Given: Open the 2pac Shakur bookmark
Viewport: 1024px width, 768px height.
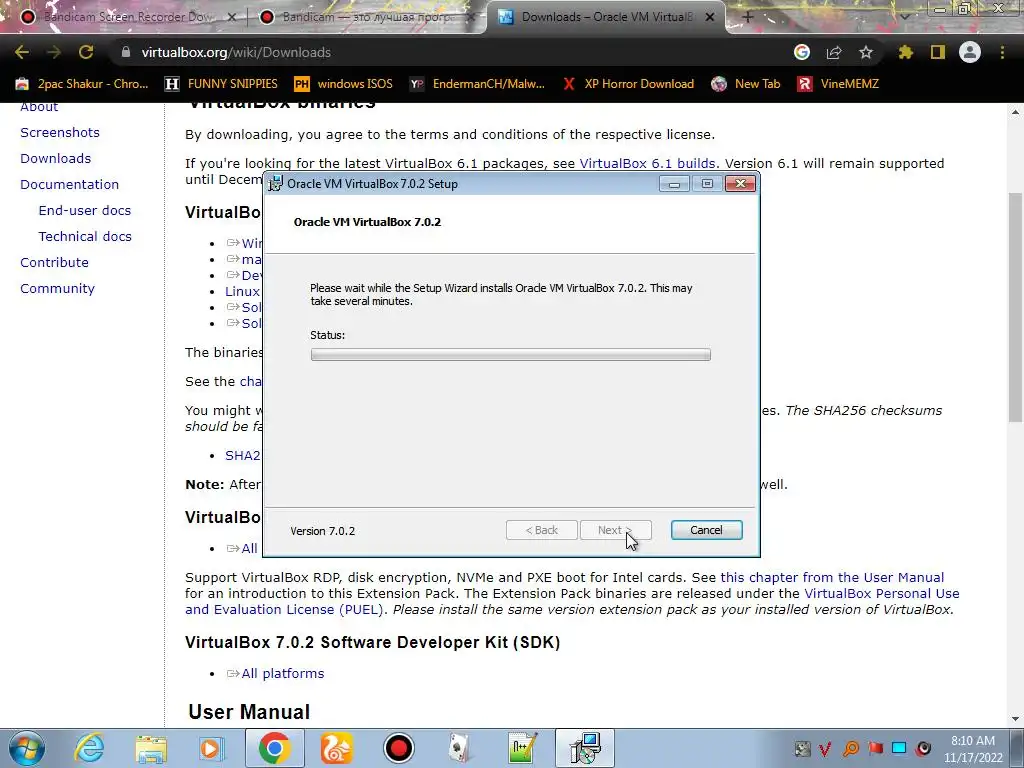Looking at the screenshot, I should (x=83, y=84).
